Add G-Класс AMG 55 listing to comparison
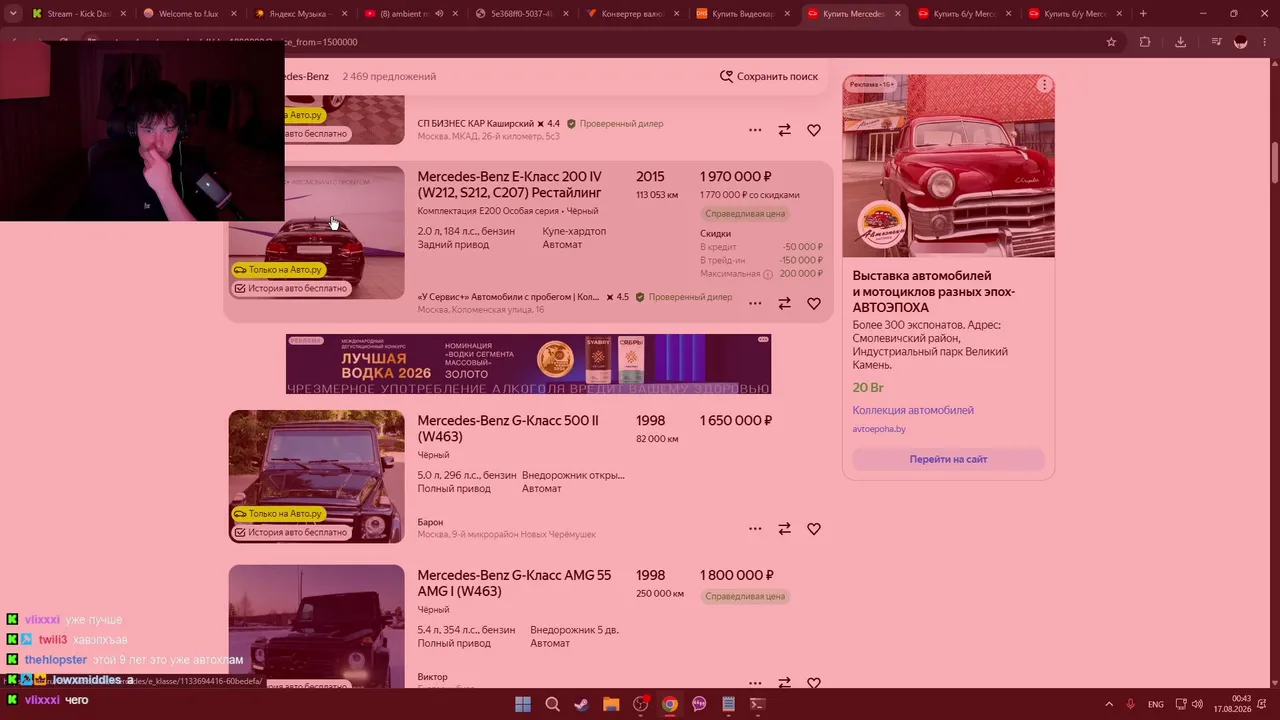The height and width of the screenshot is (720, 1280). (x=785, y=682)
